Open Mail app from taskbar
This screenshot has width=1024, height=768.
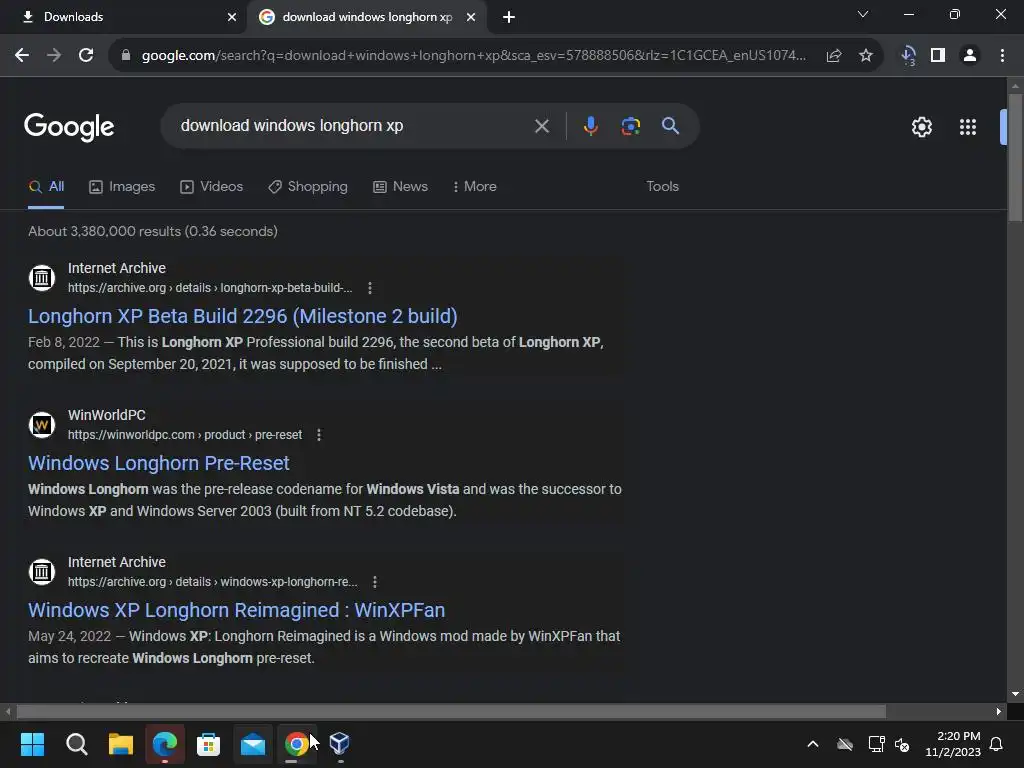click(x=253, y=744)
